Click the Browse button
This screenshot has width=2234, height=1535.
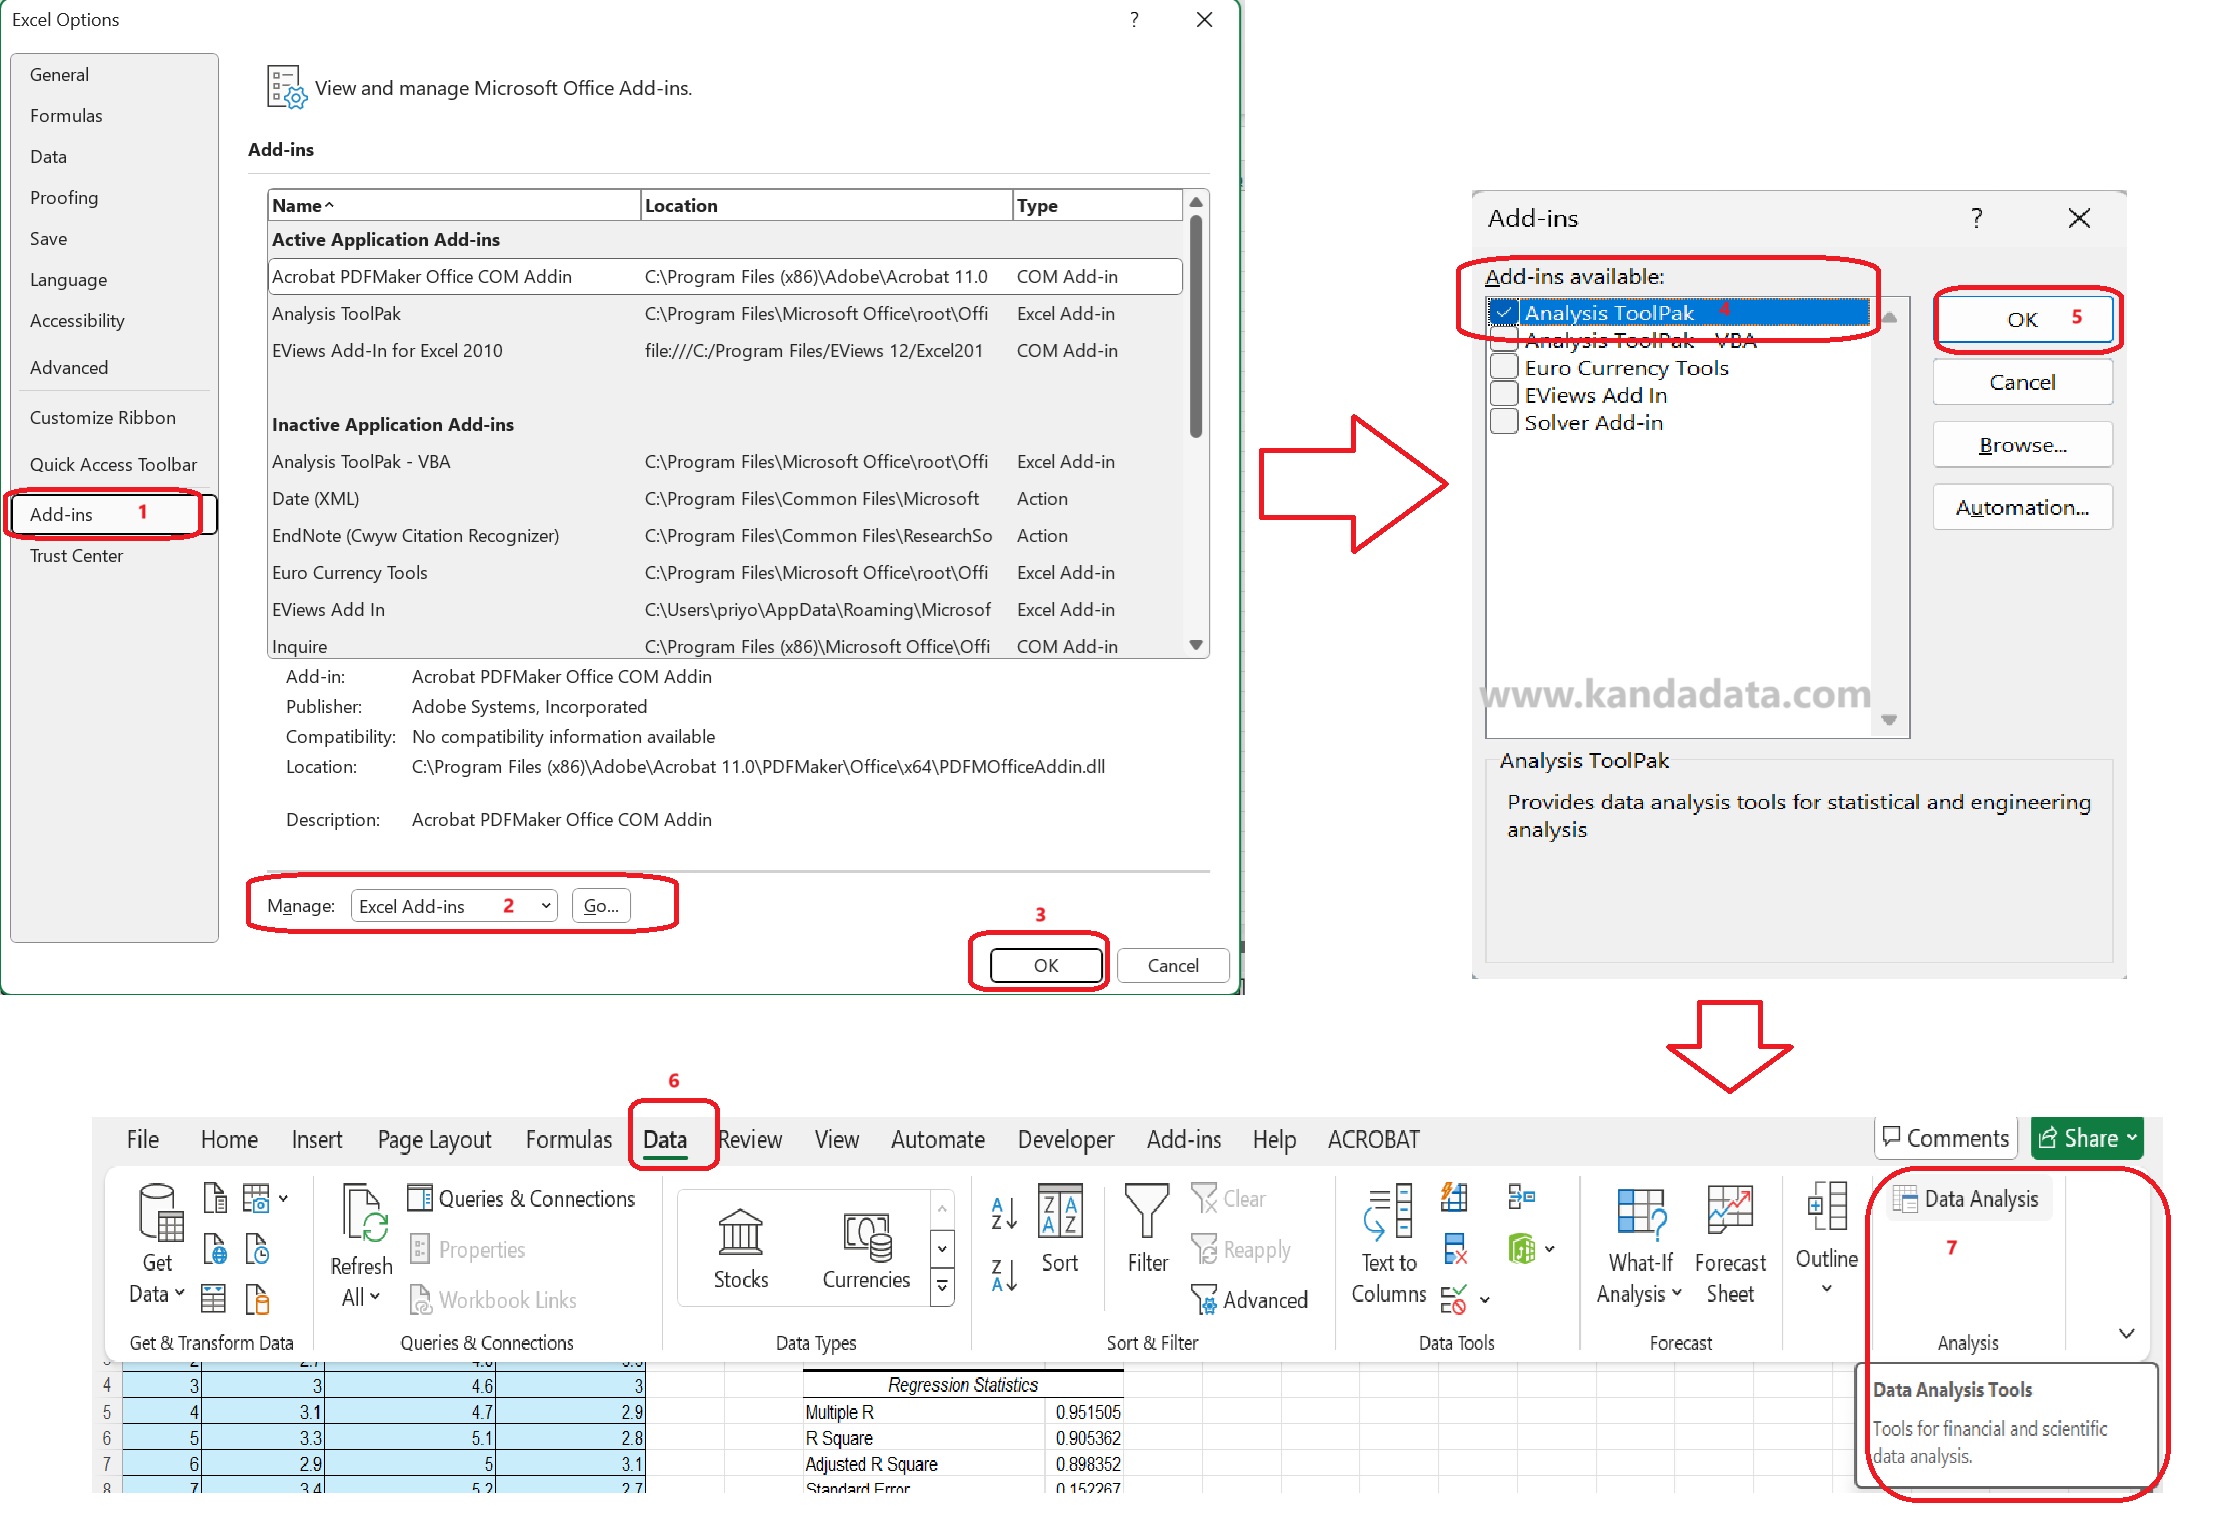(x=2022, y=444)
